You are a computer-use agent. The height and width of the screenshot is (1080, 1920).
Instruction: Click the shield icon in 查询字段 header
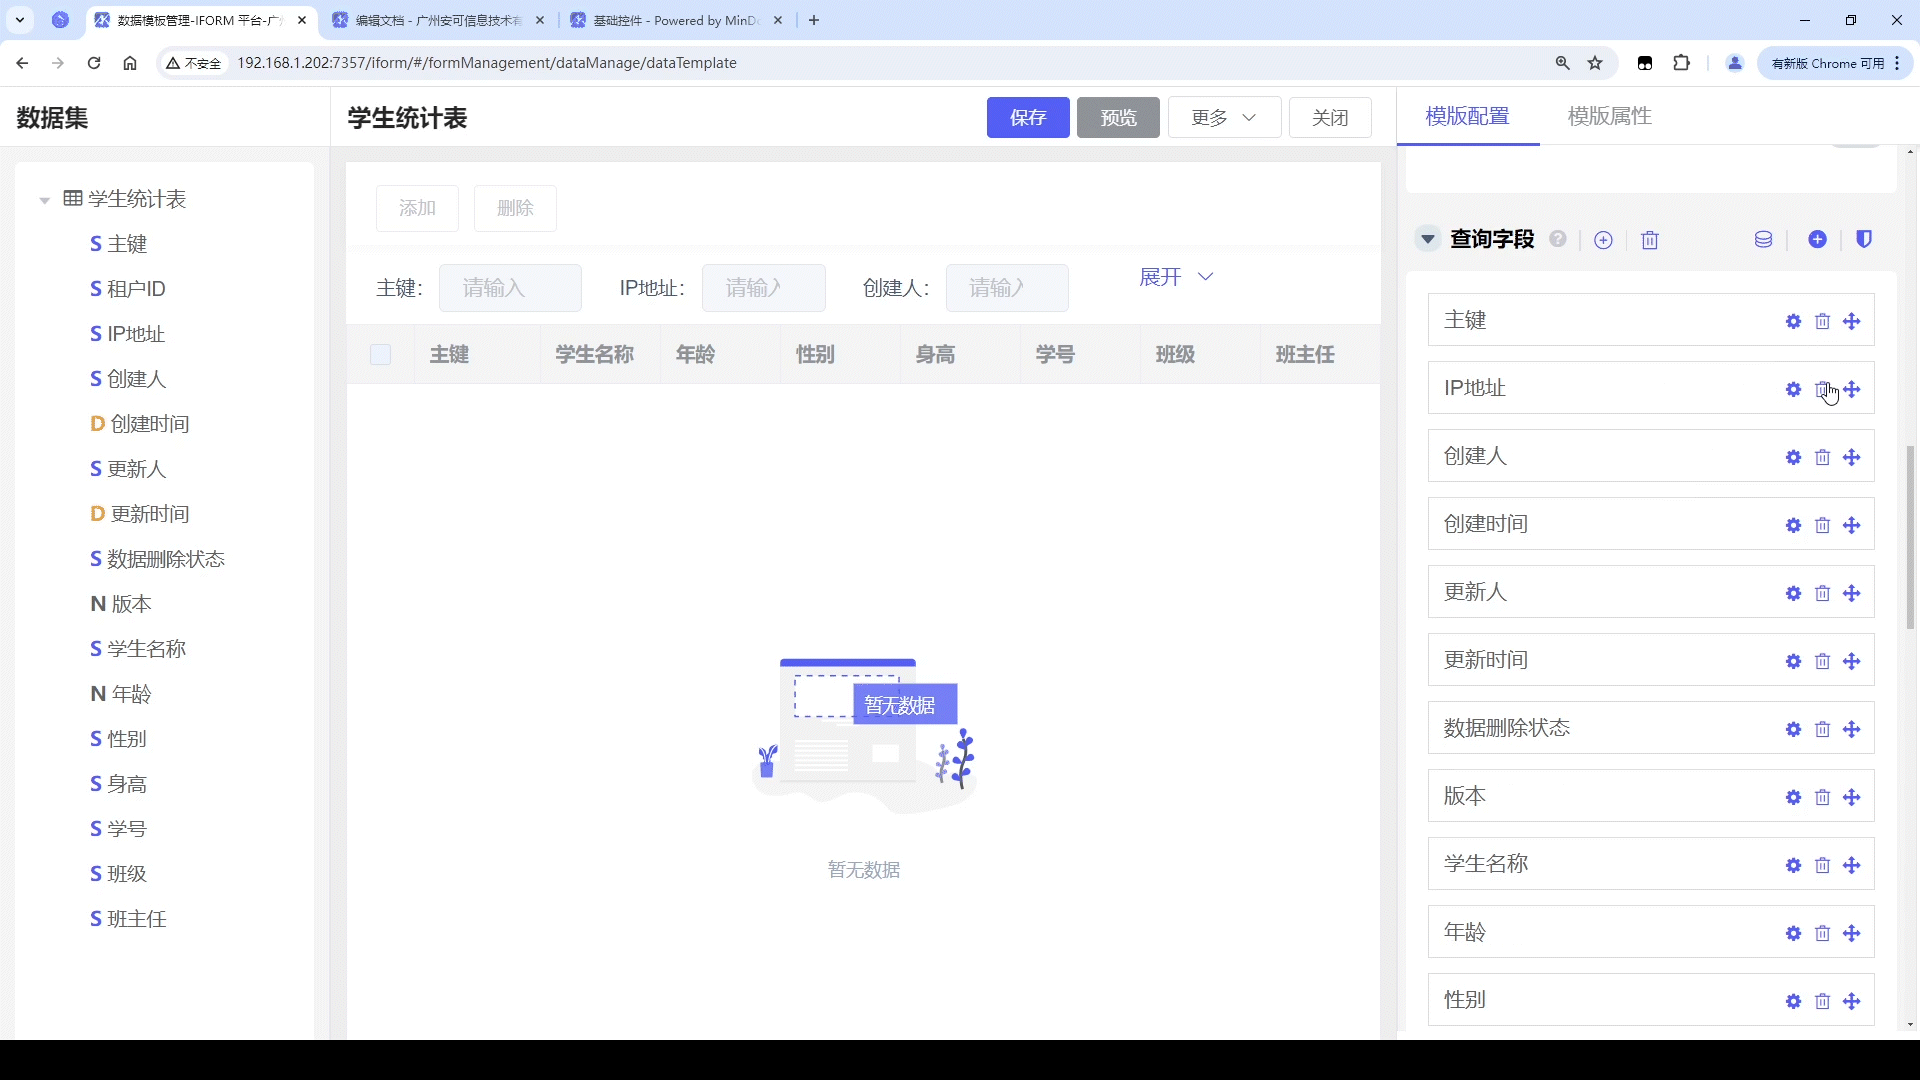point(1863,239)
